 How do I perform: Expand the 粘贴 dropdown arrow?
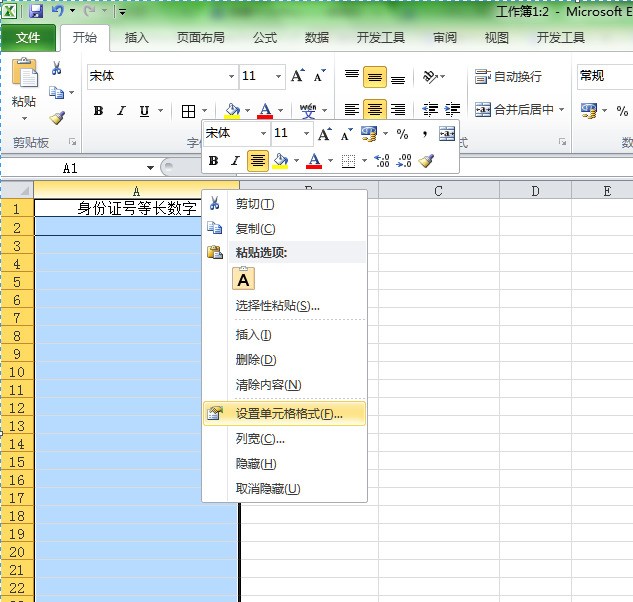tap(24, 118)
